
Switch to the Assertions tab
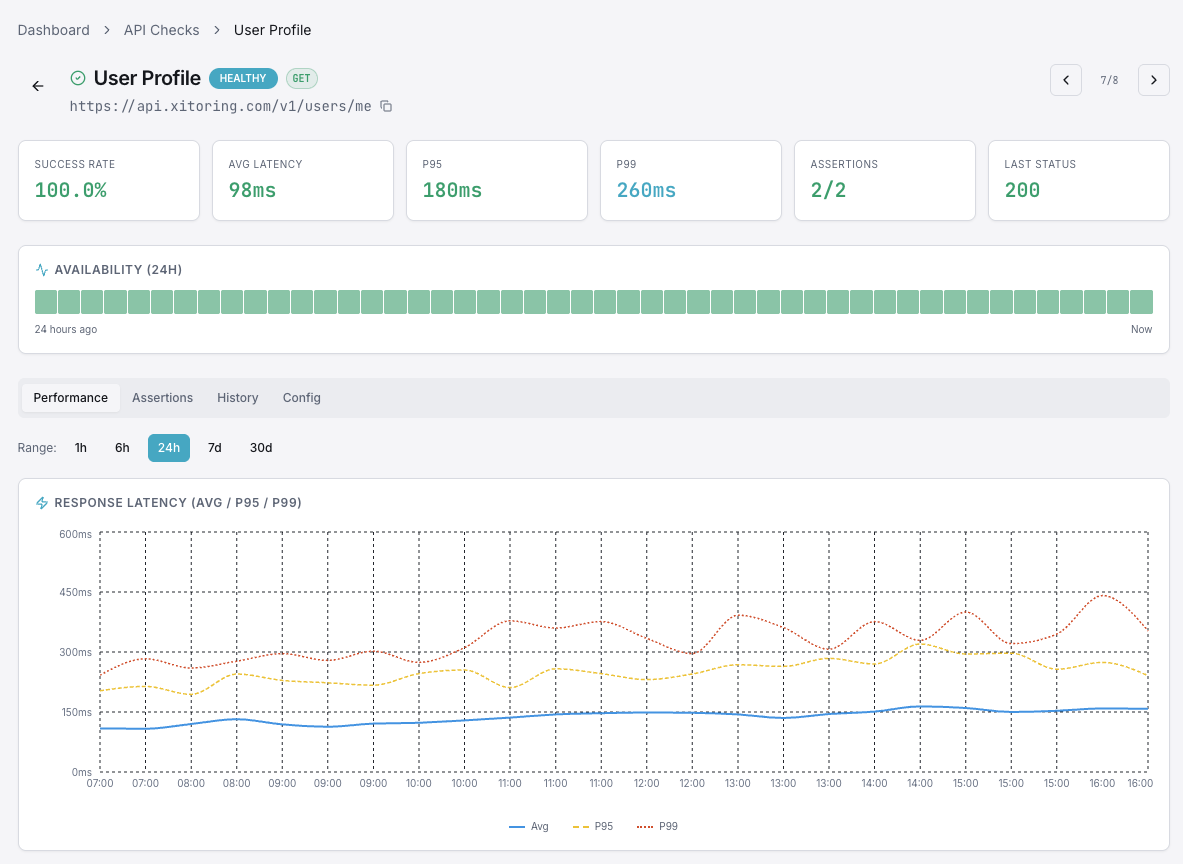point(162,397)
